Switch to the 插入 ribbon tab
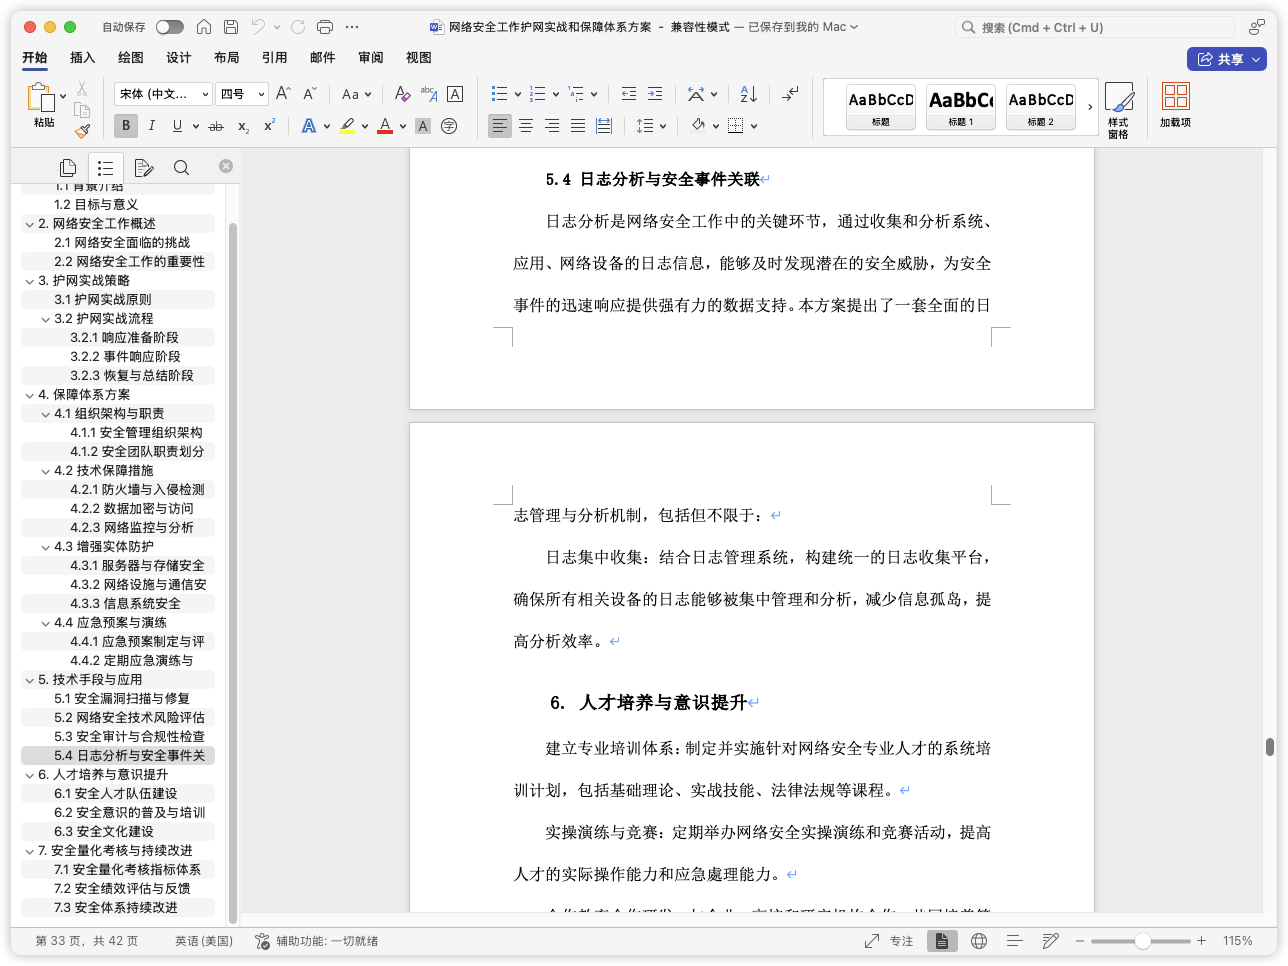 pyautogui.click(x=82, y=58)
